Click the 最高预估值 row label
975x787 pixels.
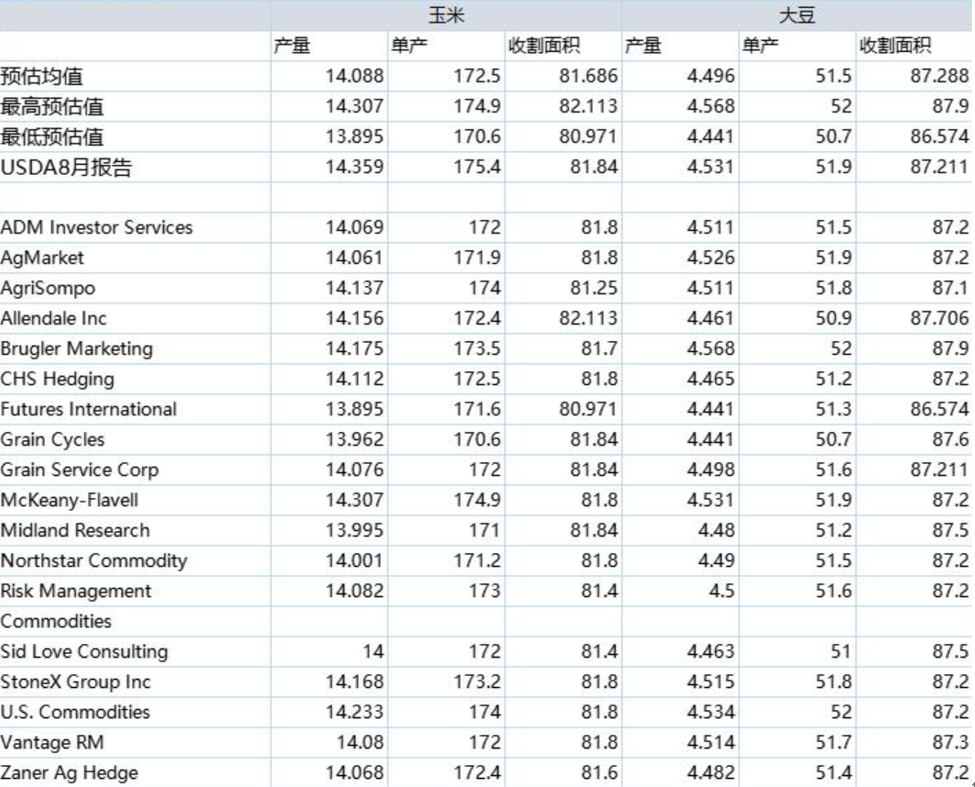[x=52, y=106]
